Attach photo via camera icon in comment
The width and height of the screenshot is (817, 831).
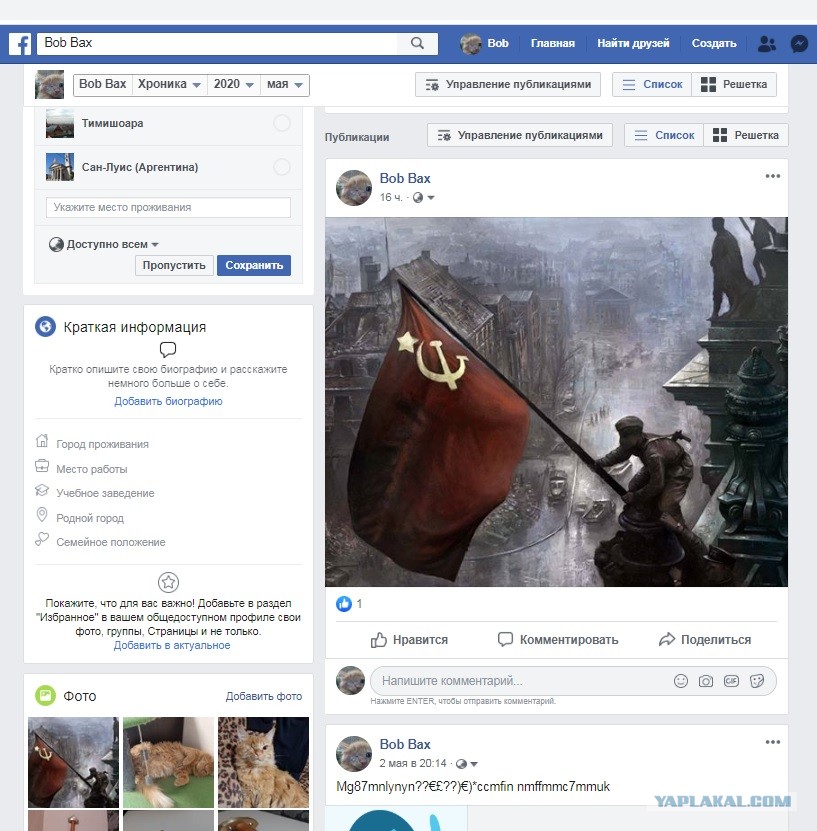706,681
